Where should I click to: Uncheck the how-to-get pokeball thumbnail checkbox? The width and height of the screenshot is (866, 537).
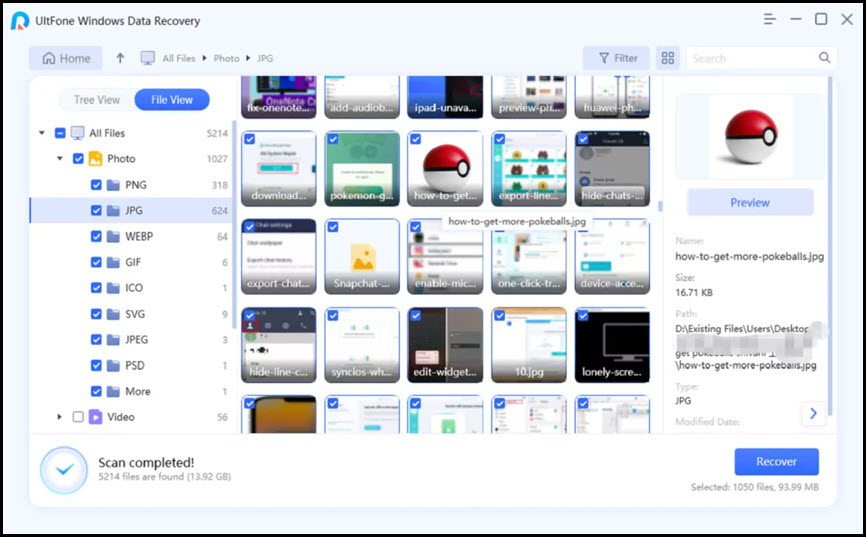[x=416, y=139]
